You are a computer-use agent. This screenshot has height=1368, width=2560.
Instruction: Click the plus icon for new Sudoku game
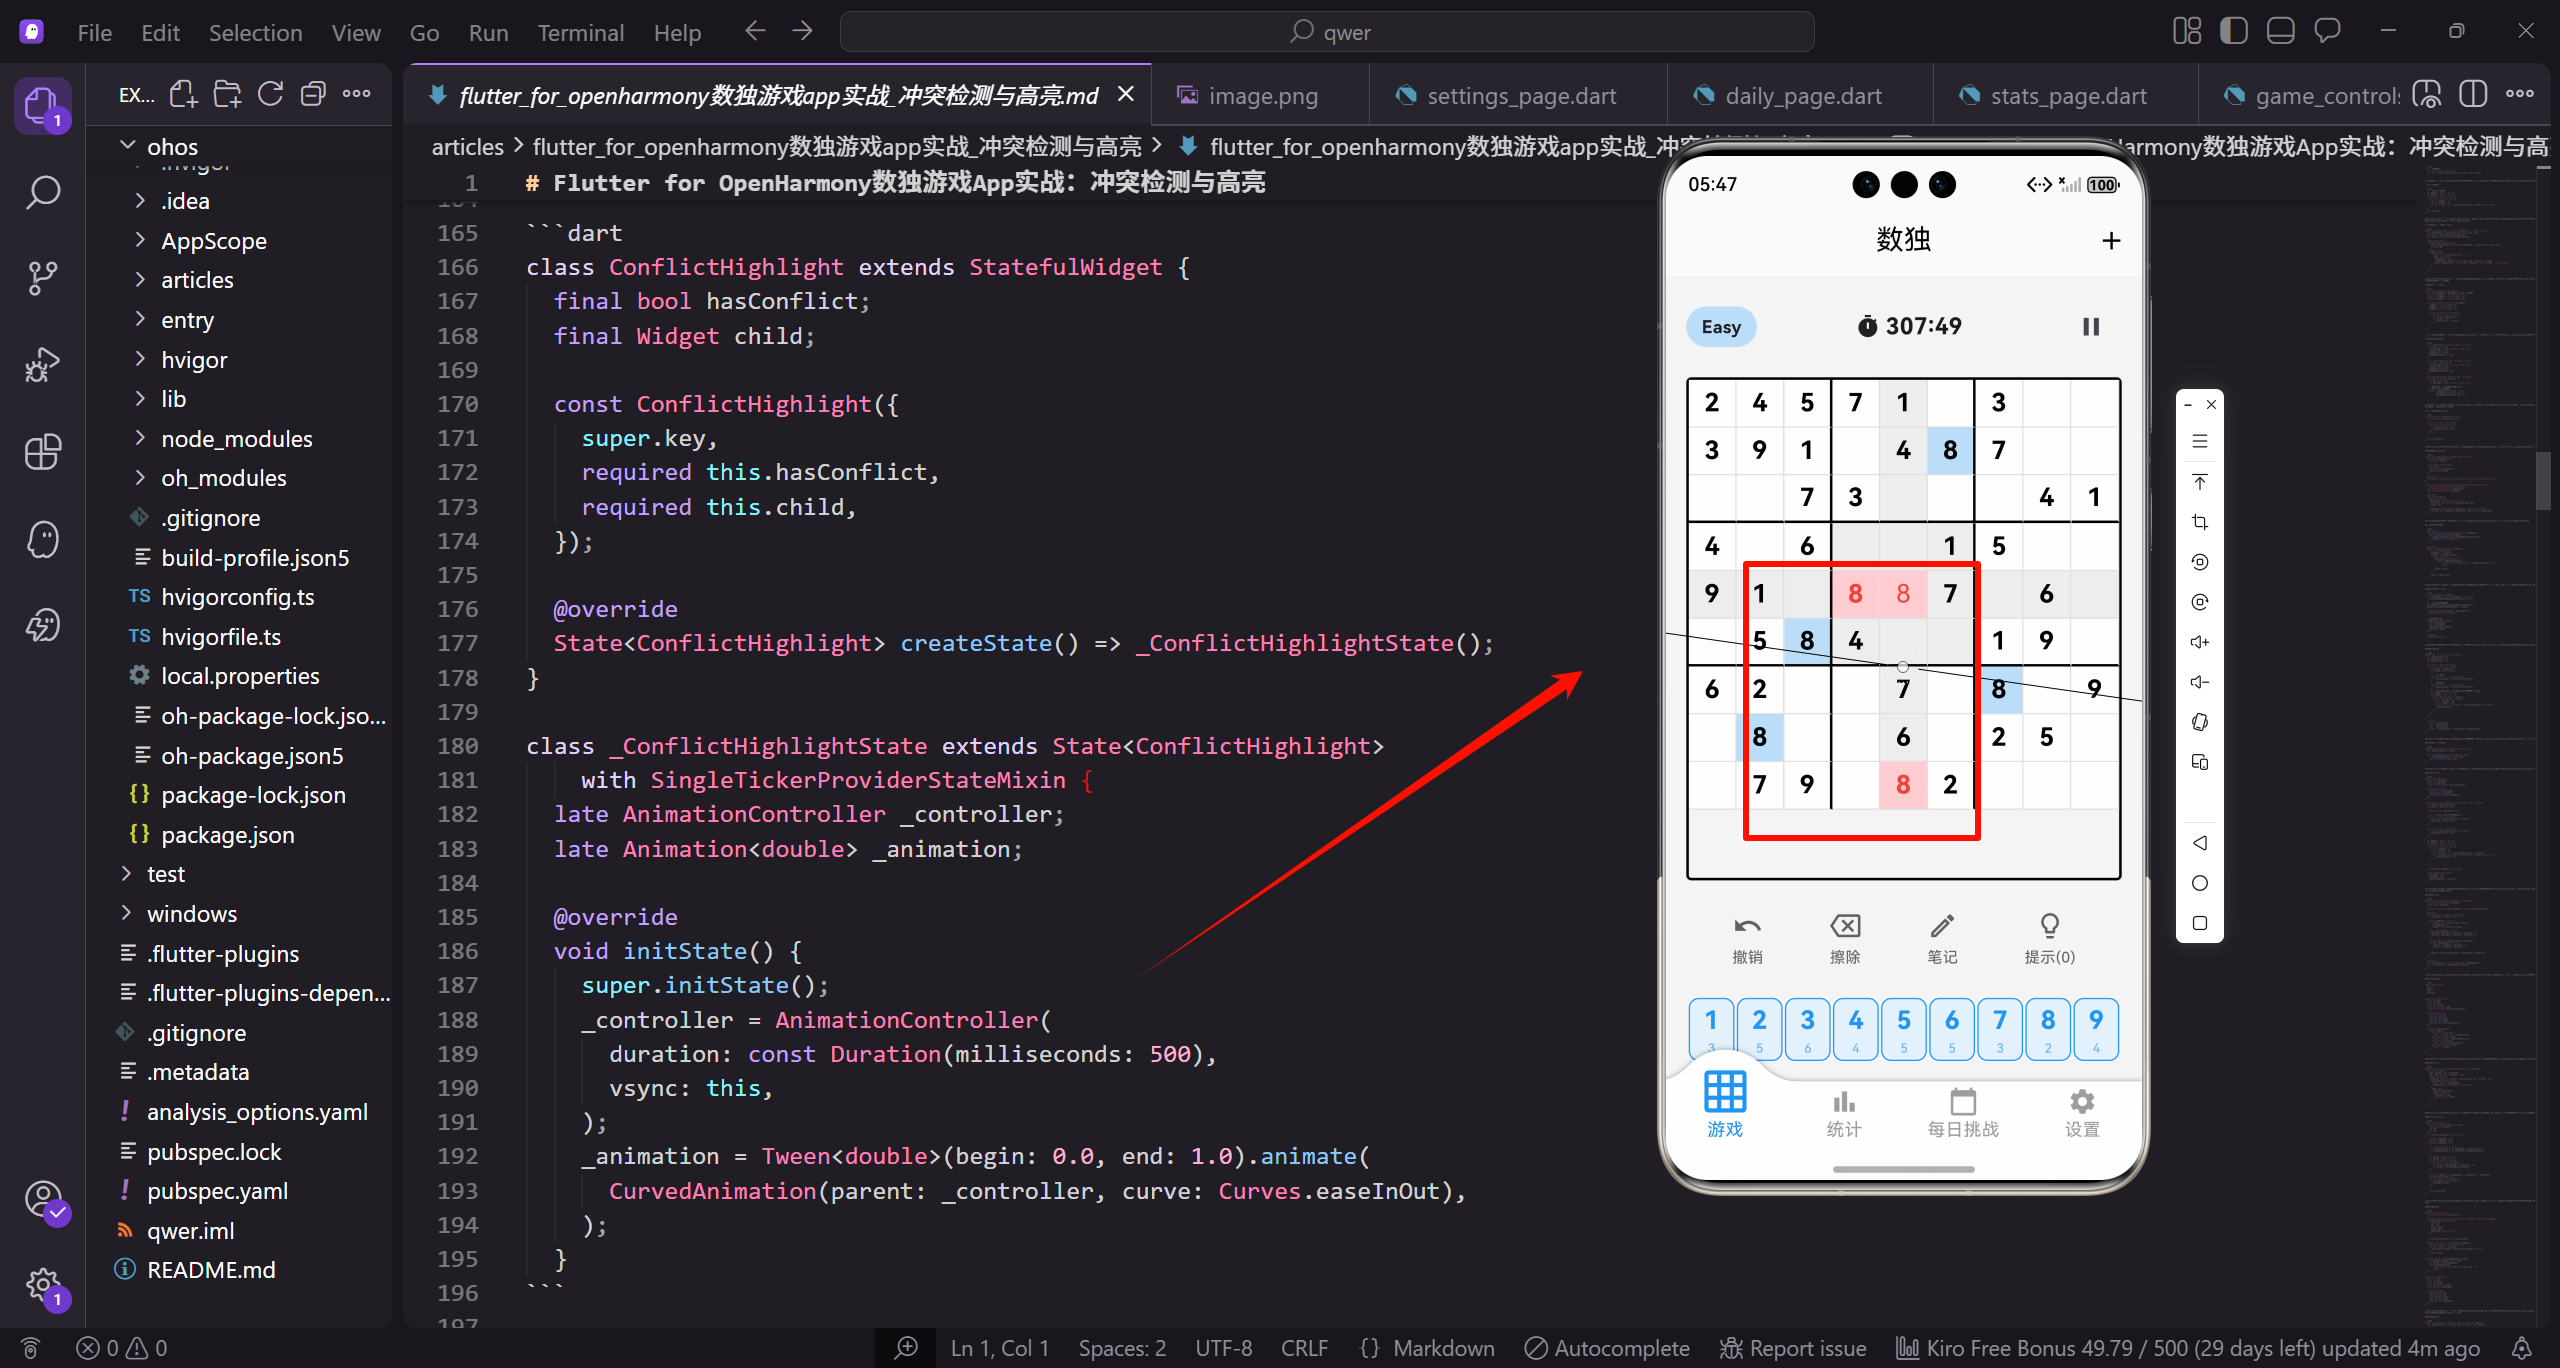pyautogui.click(x=2111, y=241)
